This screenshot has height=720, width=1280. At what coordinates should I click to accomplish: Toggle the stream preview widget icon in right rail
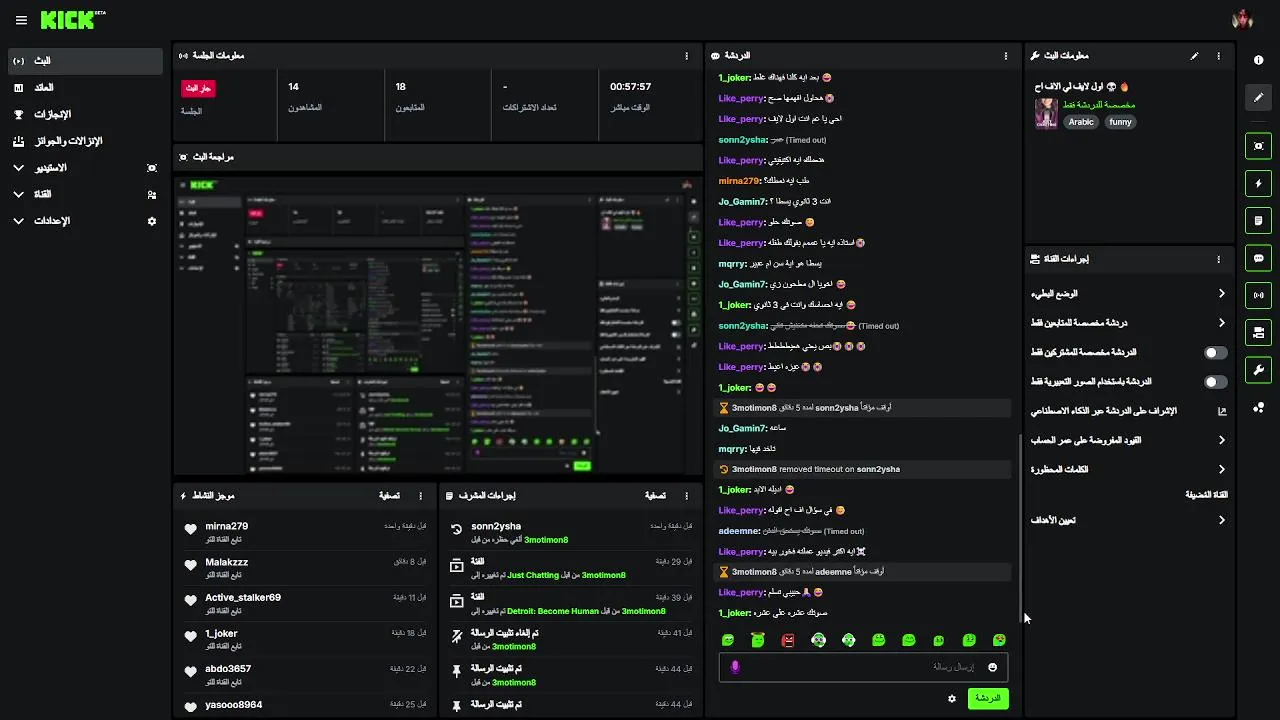(x=1258, y=146)
